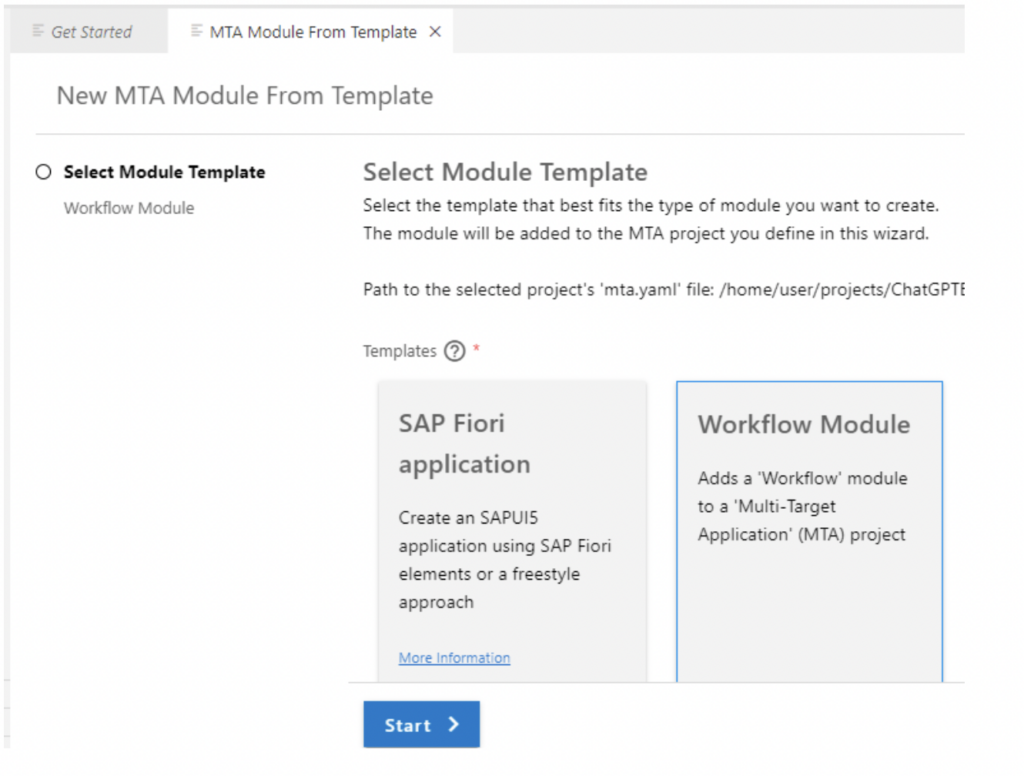Click the mta.yaml file path text
The width and height of the screenshot is (1024, 776).
coord(660,290)
